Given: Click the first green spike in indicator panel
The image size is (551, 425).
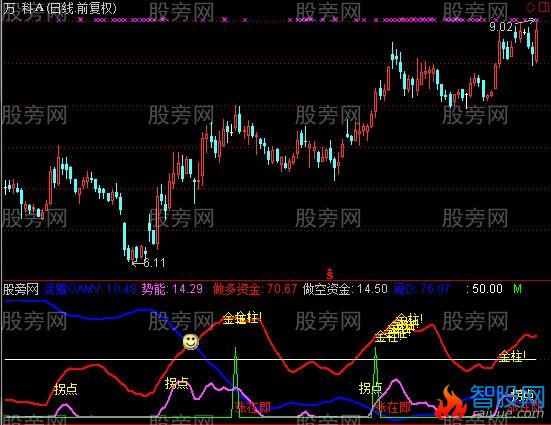Looking at the screenshot, I should [235, 381].
